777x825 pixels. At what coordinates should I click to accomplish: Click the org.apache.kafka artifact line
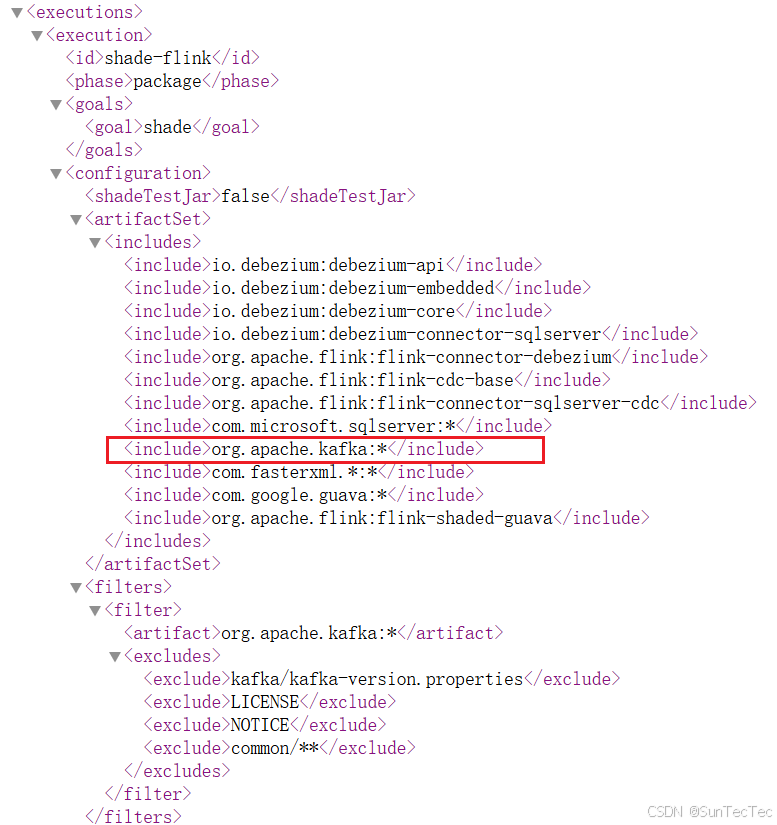tap(314, 633)
